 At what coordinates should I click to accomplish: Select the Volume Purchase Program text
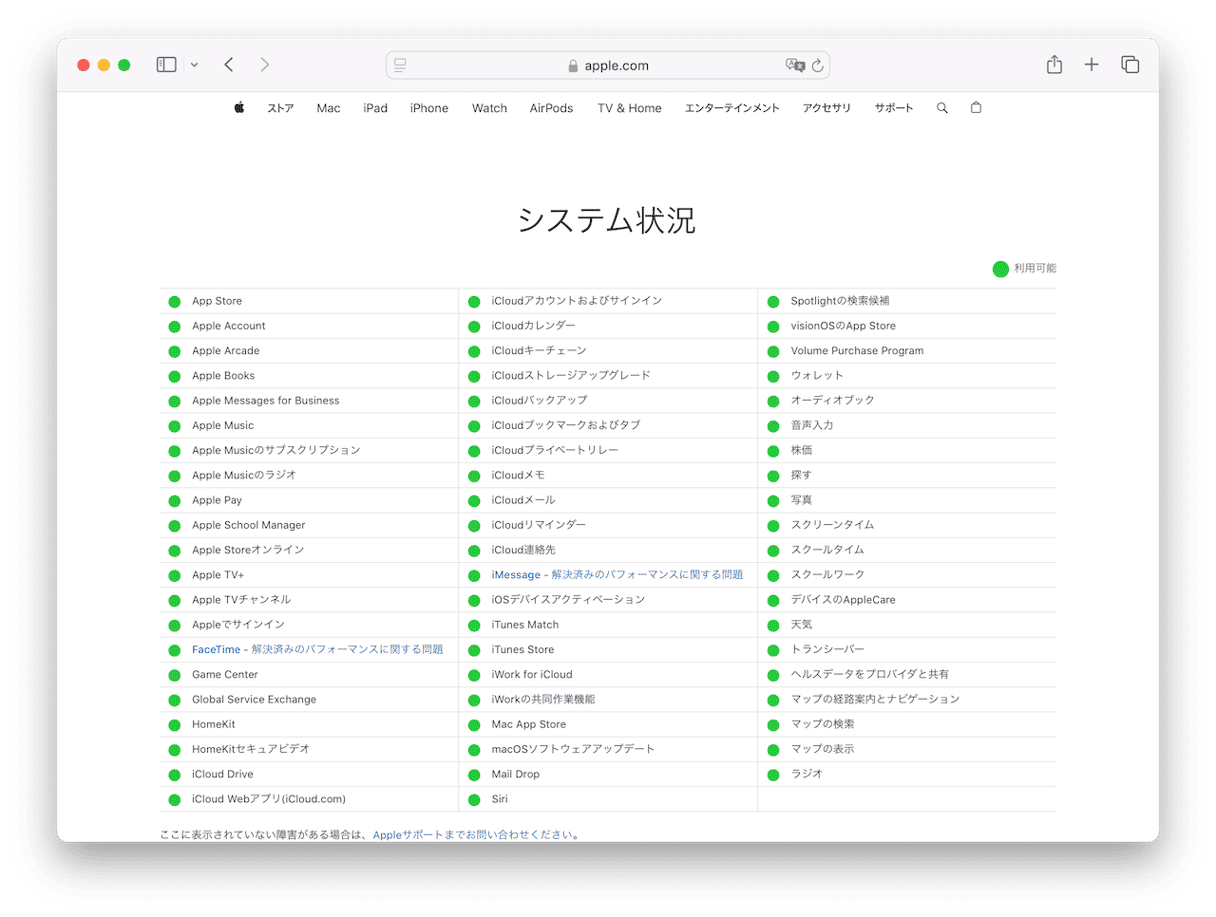(857, 351)
